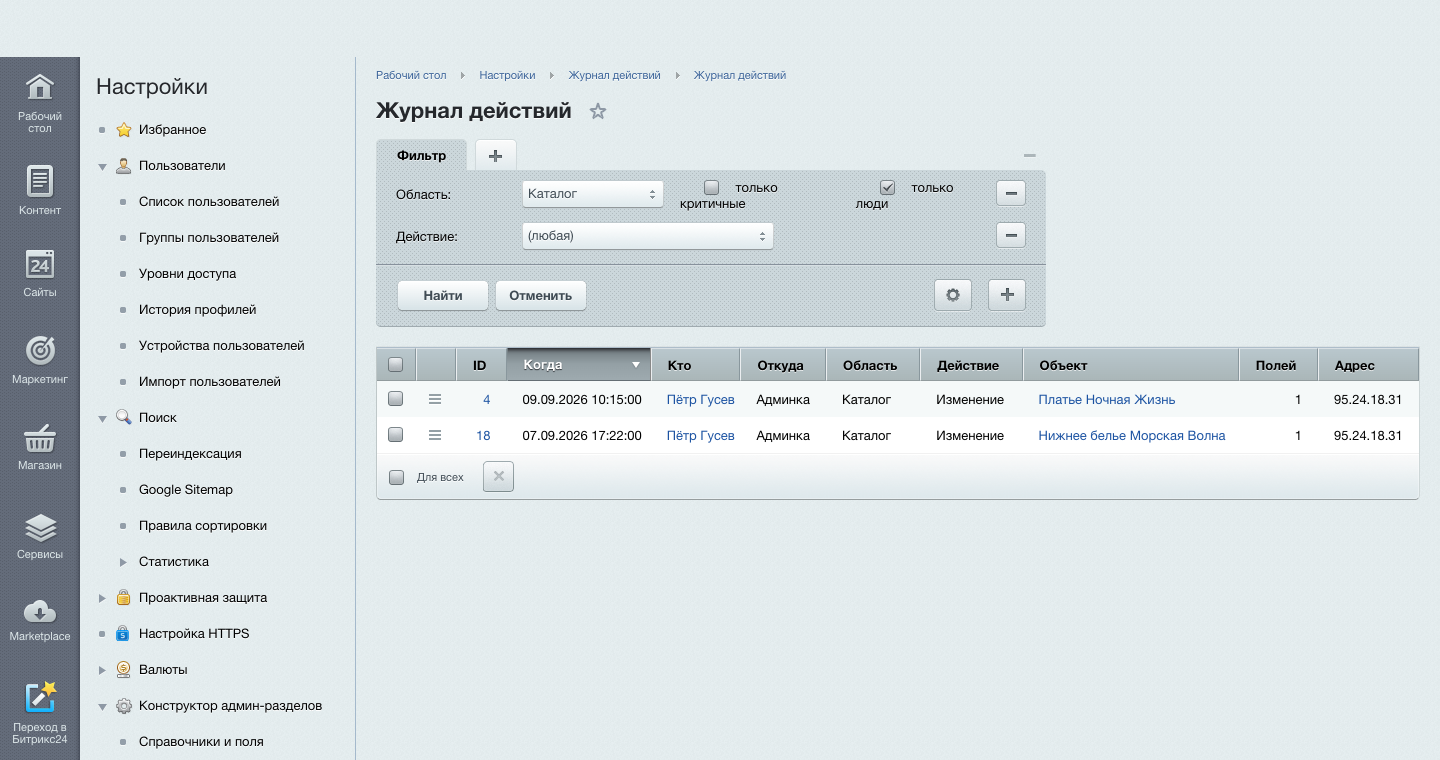Uncheck только люди checkbox
Screen dimensions: 1440x760
887,187
